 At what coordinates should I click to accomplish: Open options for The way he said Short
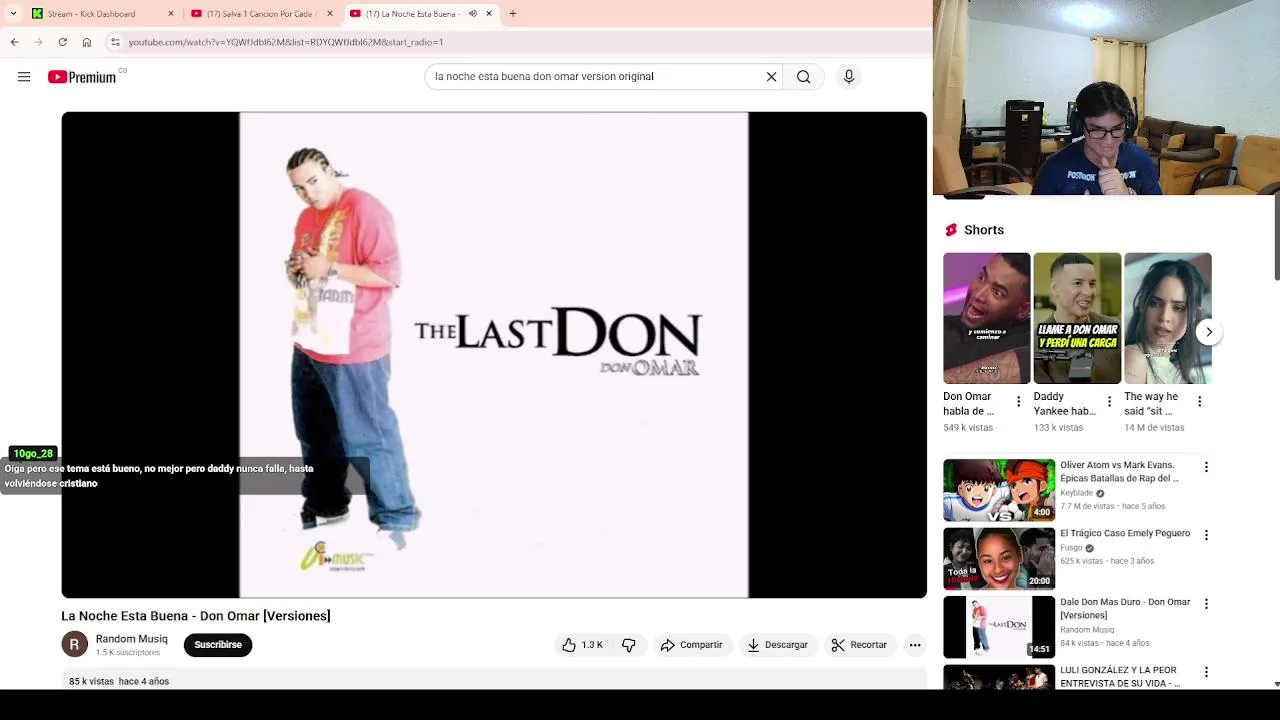click(1199, 402)
